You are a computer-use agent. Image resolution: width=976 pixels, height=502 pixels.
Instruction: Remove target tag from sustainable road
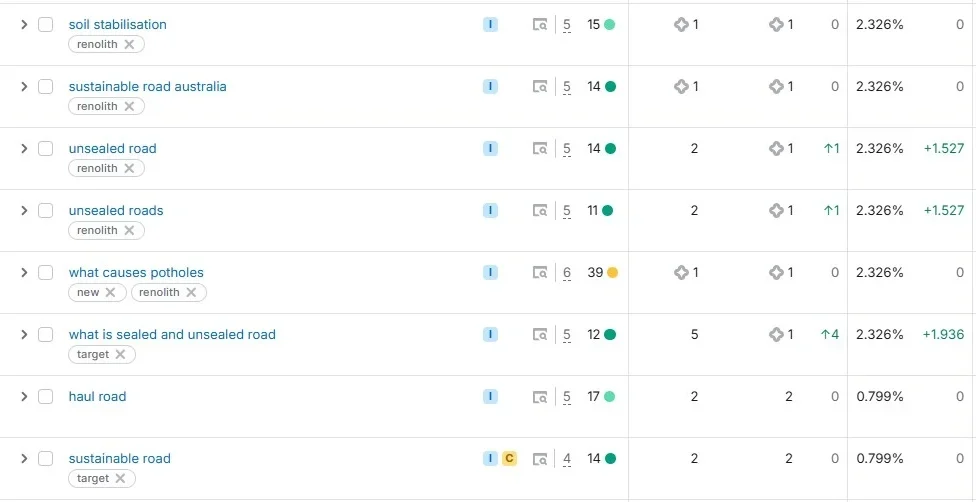point(120,478)
